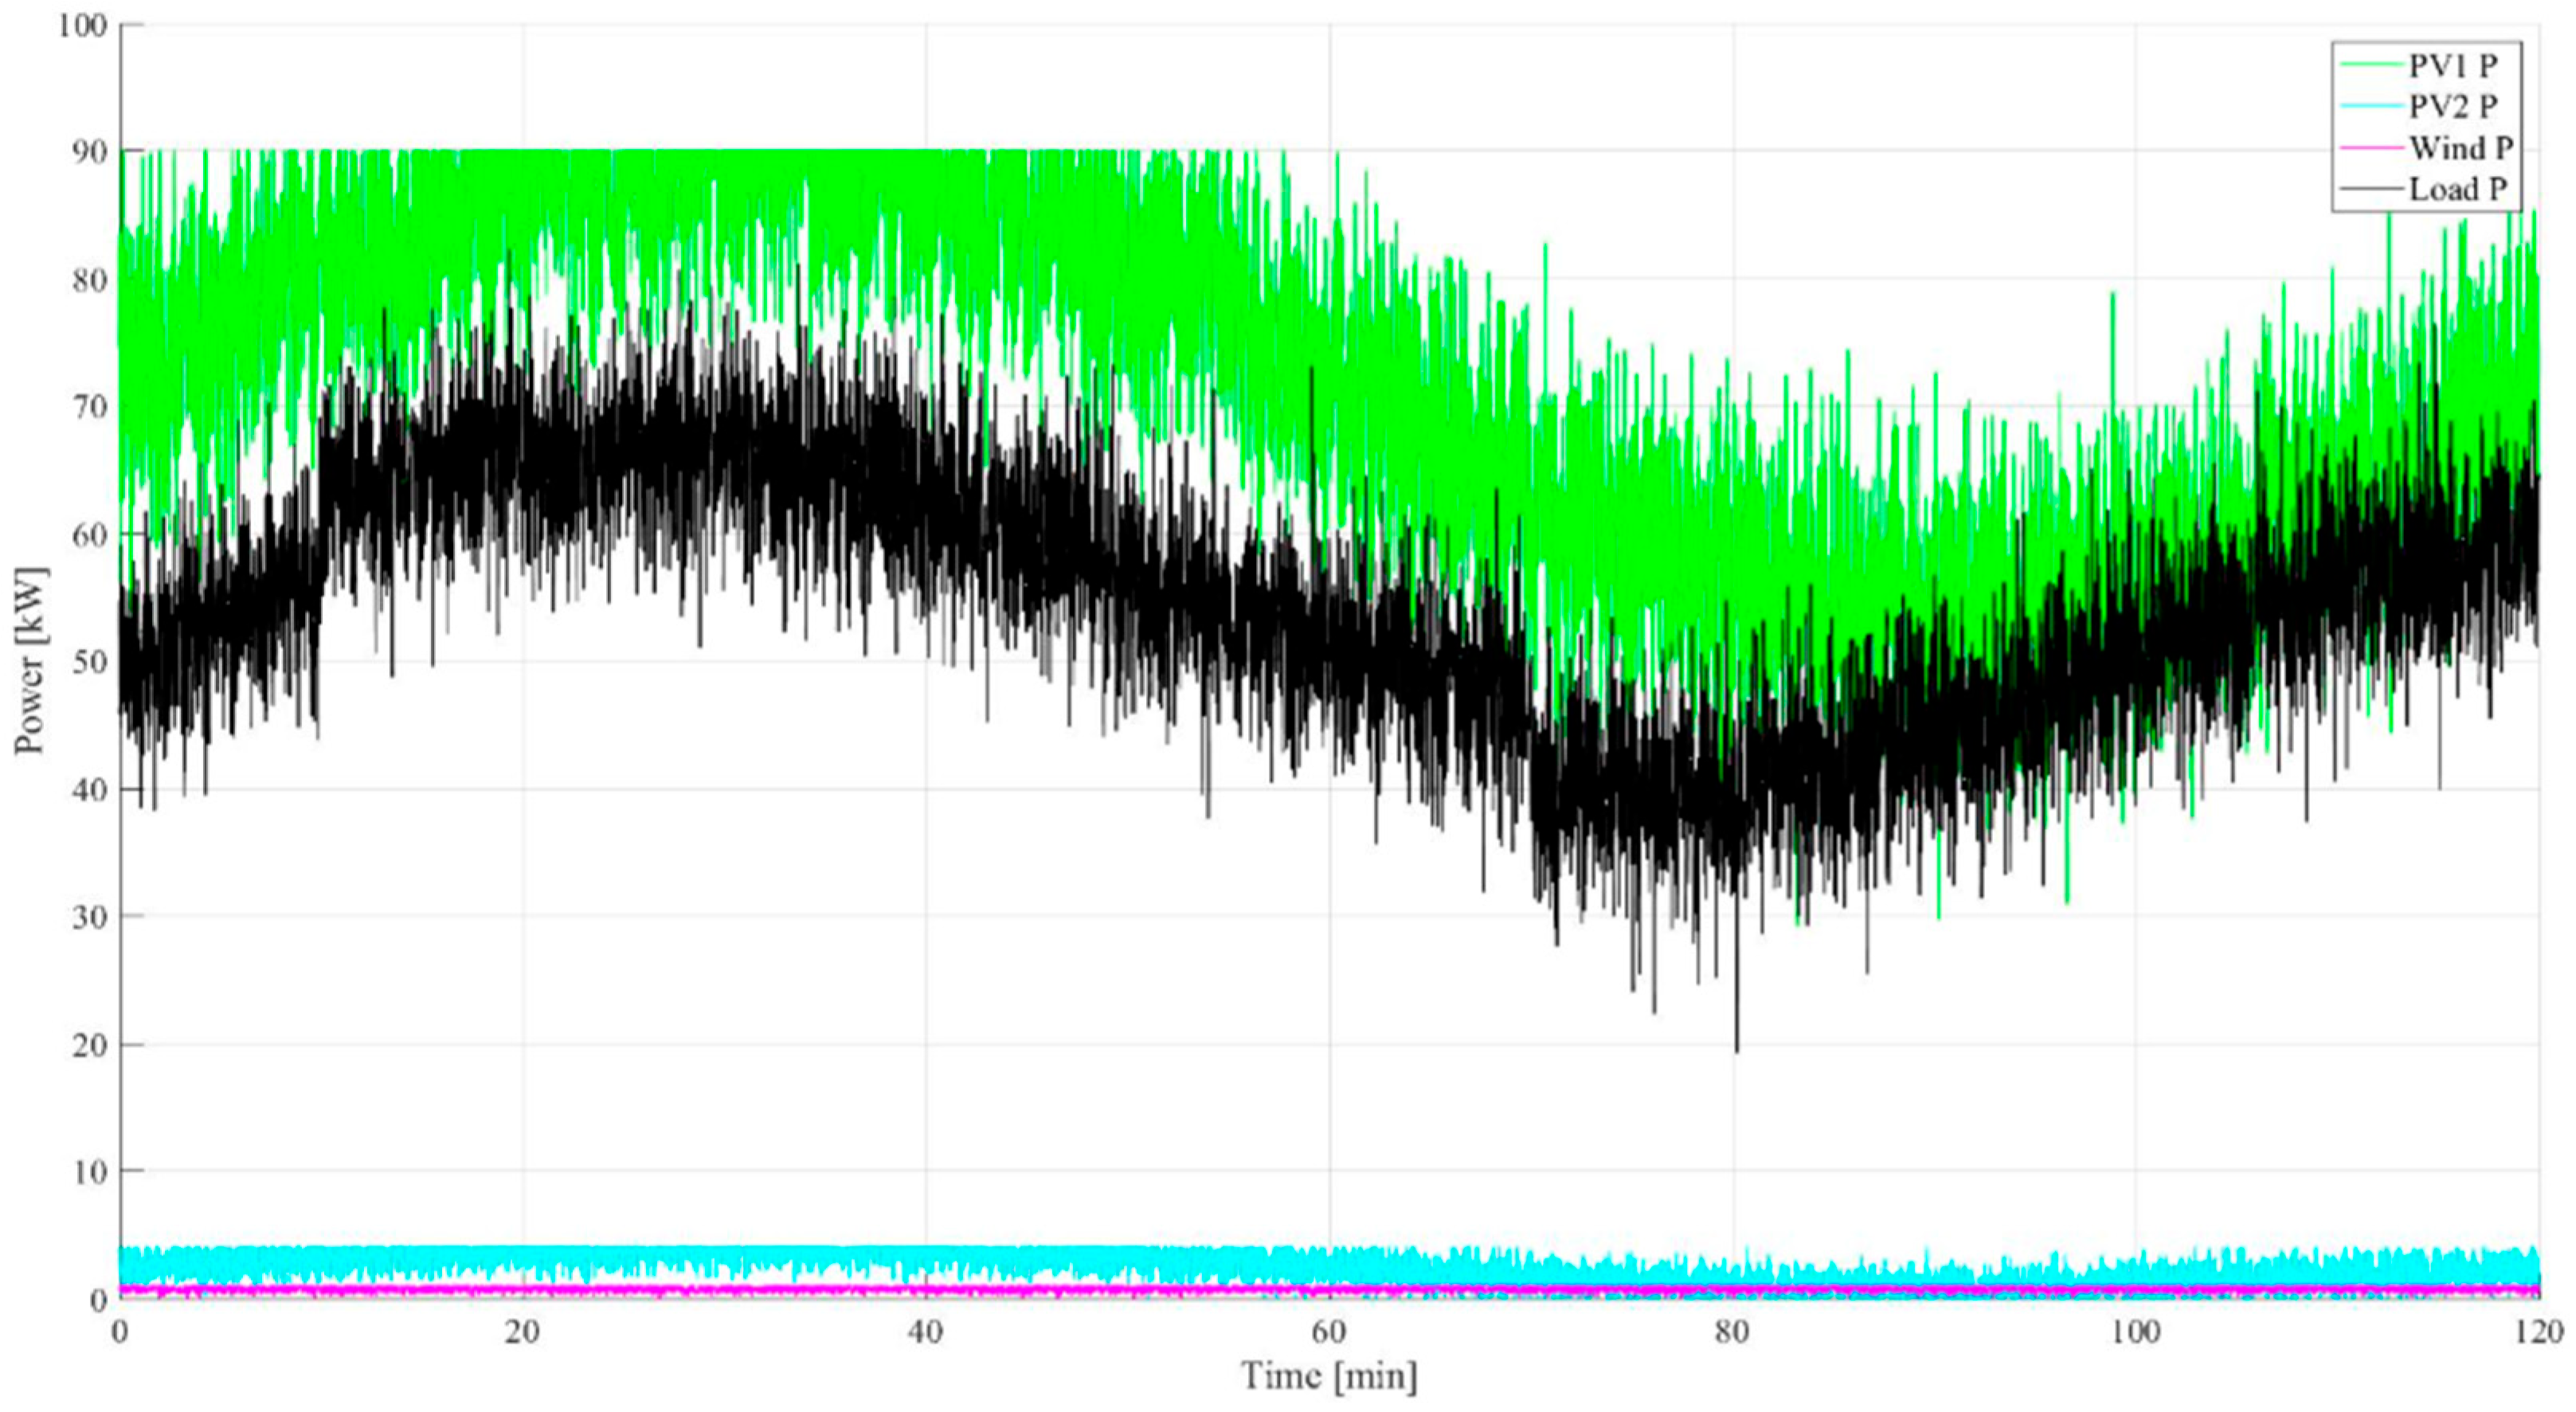
Task: Click the Time [min] axis label
Action: (x=1329, y=1377)
